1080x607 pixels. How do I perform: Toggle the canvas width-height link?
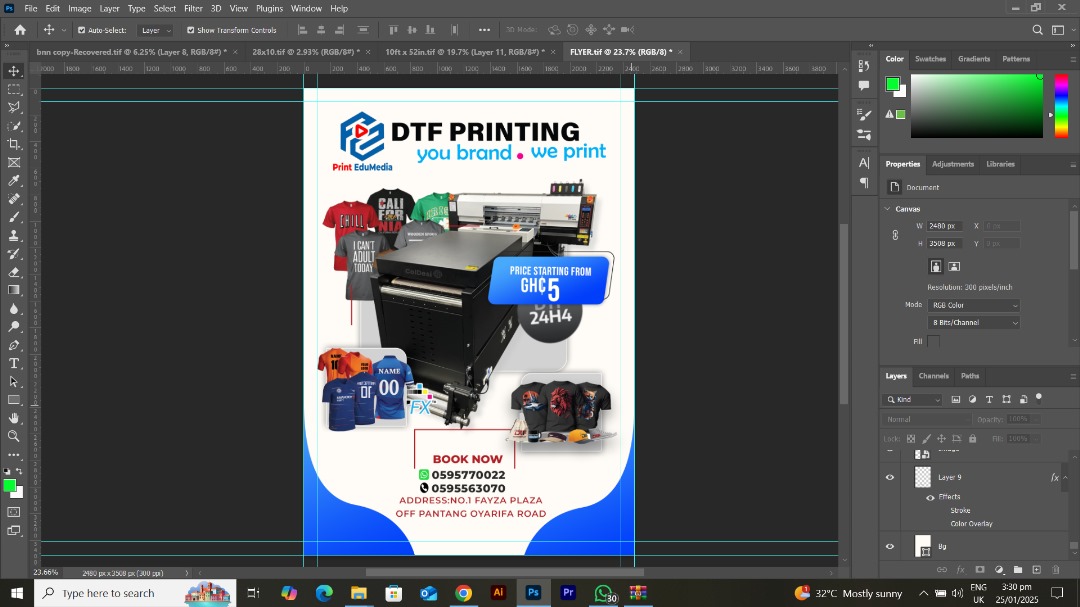895,235
